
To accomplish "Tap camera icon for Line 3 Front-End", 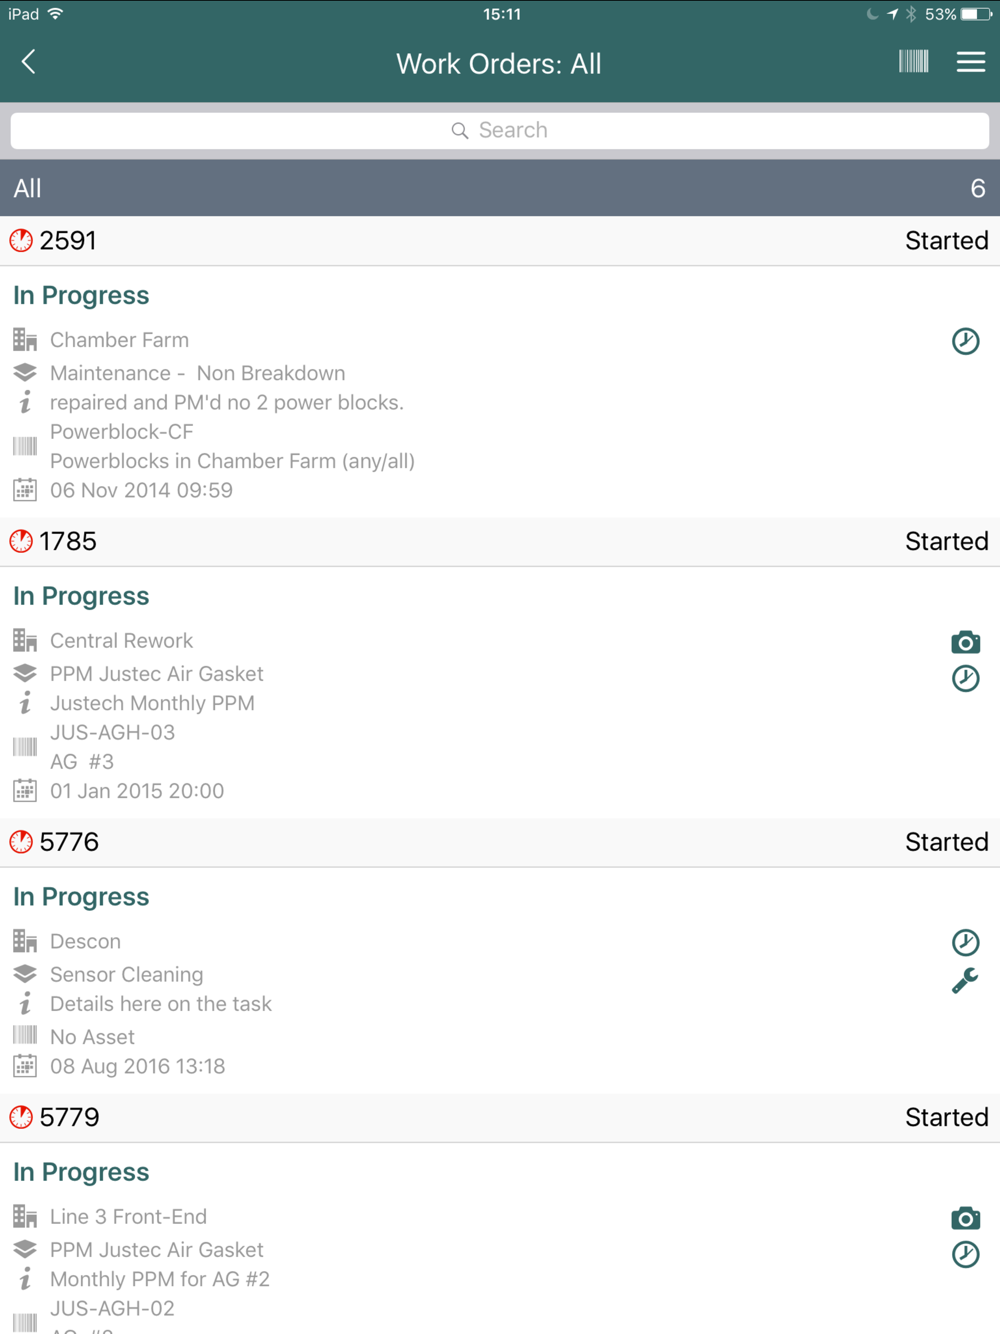I will 965,1218.
